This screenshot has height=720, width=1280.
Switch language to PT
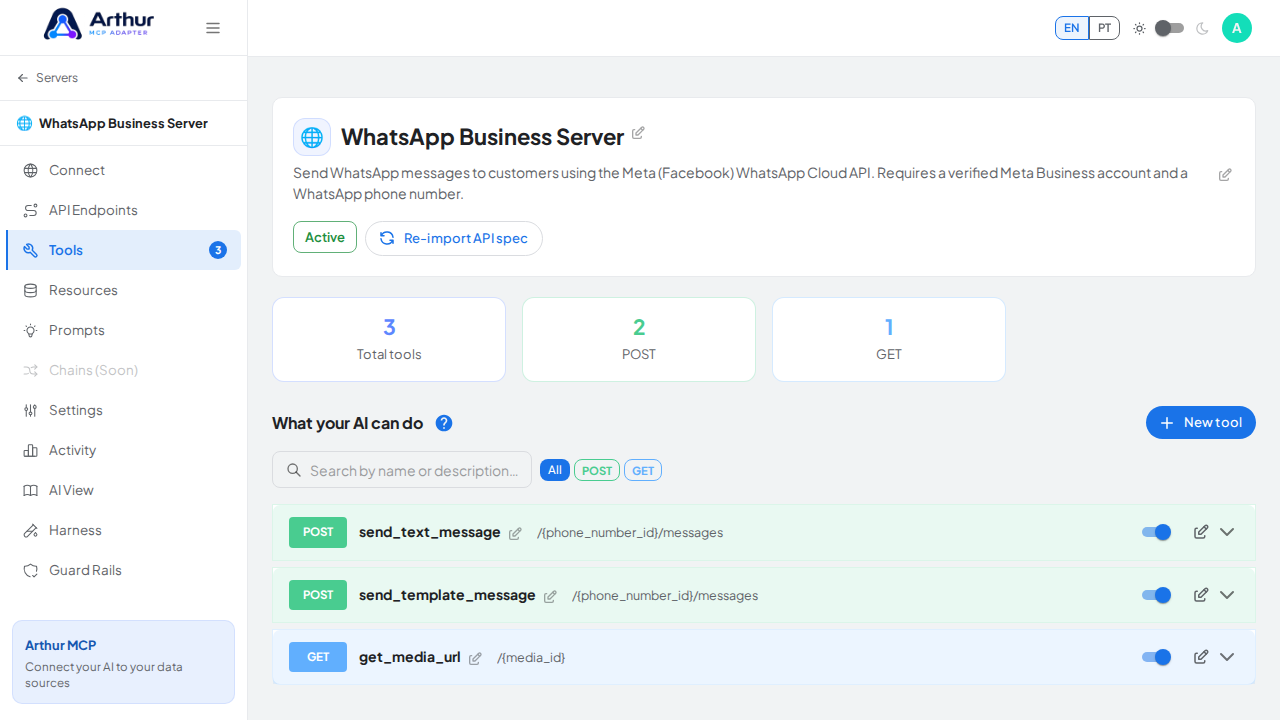1104,28
